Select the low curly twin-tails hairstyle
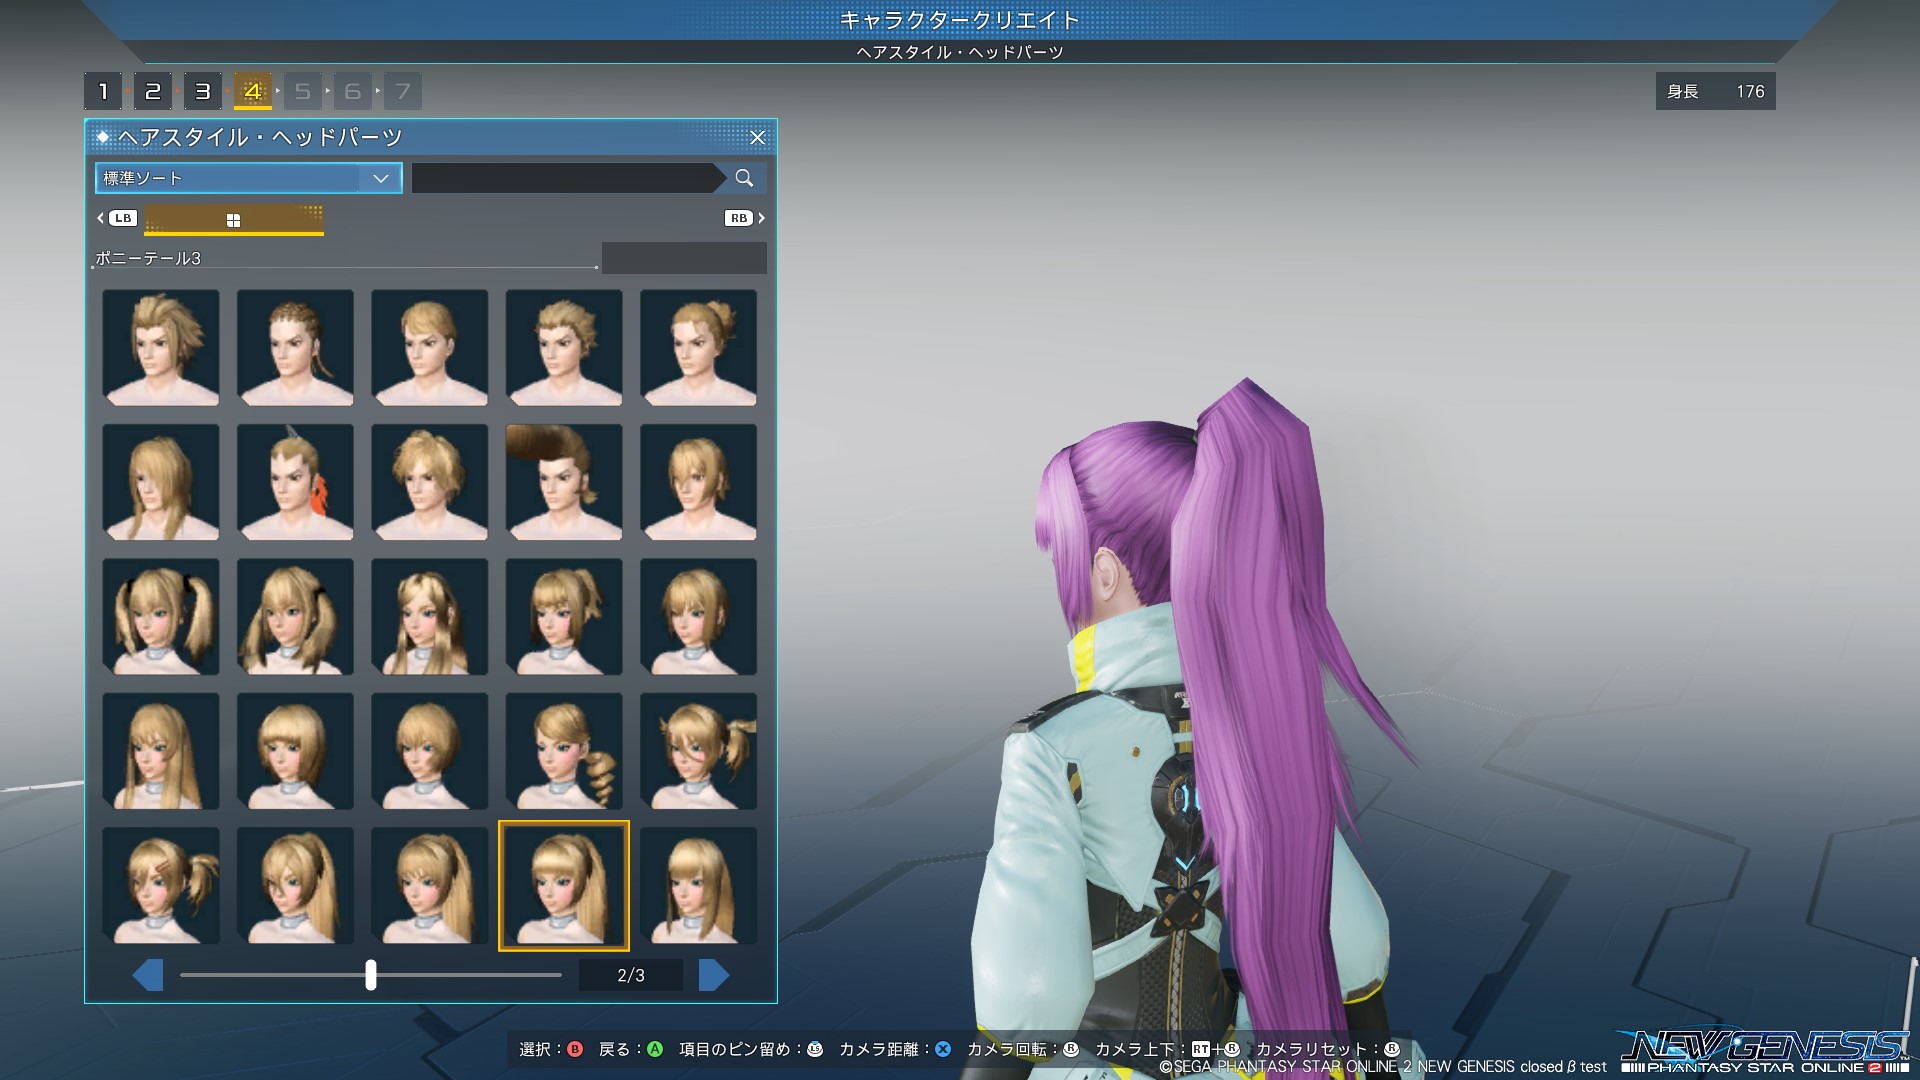Screen dimensions: 1920x1080 click(295, 616)
